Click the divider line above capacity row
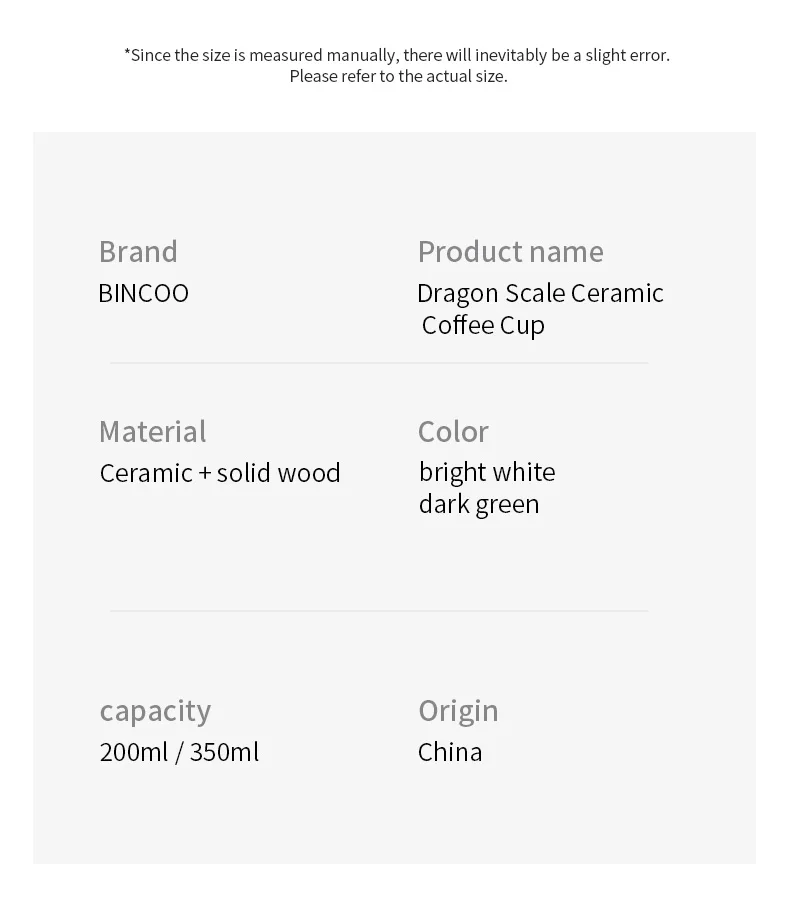The image size is (790, 917). coord(379,611)
